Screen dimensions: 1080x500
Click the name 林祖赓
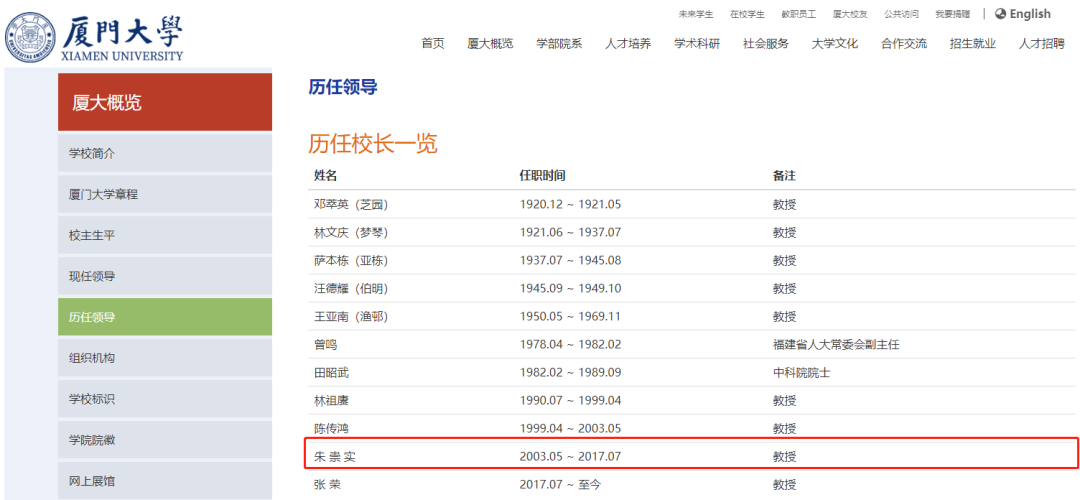[331, 400]
